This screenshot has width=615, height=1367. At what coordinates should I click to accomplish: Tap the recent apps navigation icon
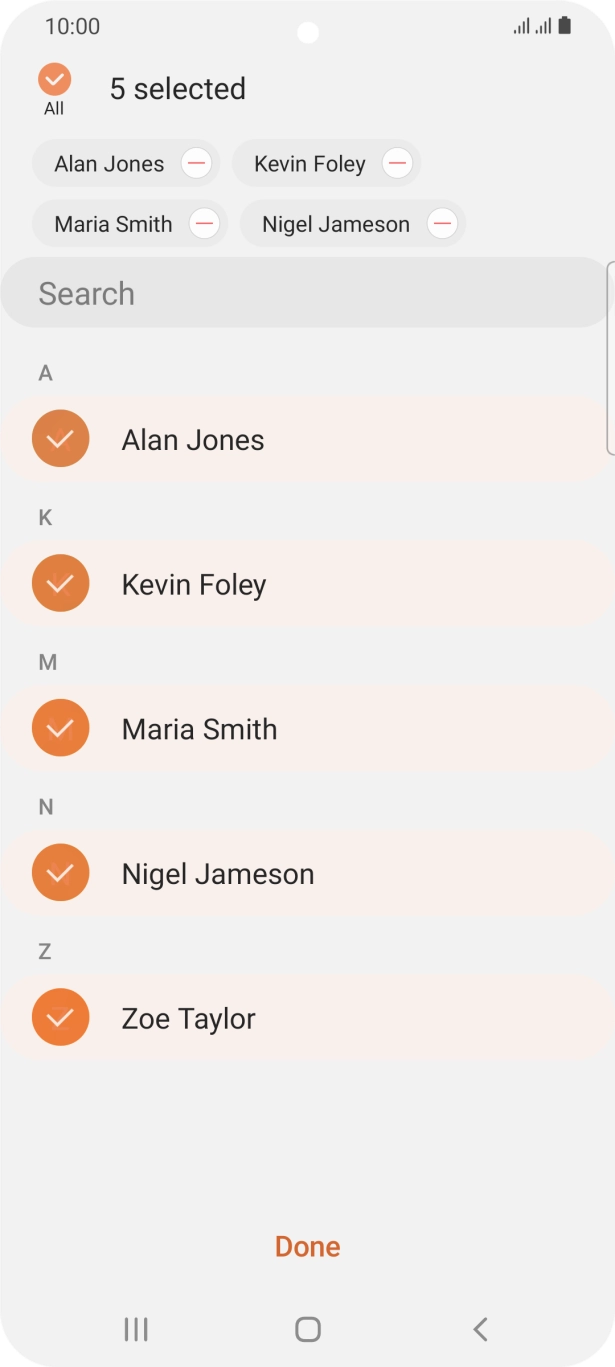tap(136, 1329)
